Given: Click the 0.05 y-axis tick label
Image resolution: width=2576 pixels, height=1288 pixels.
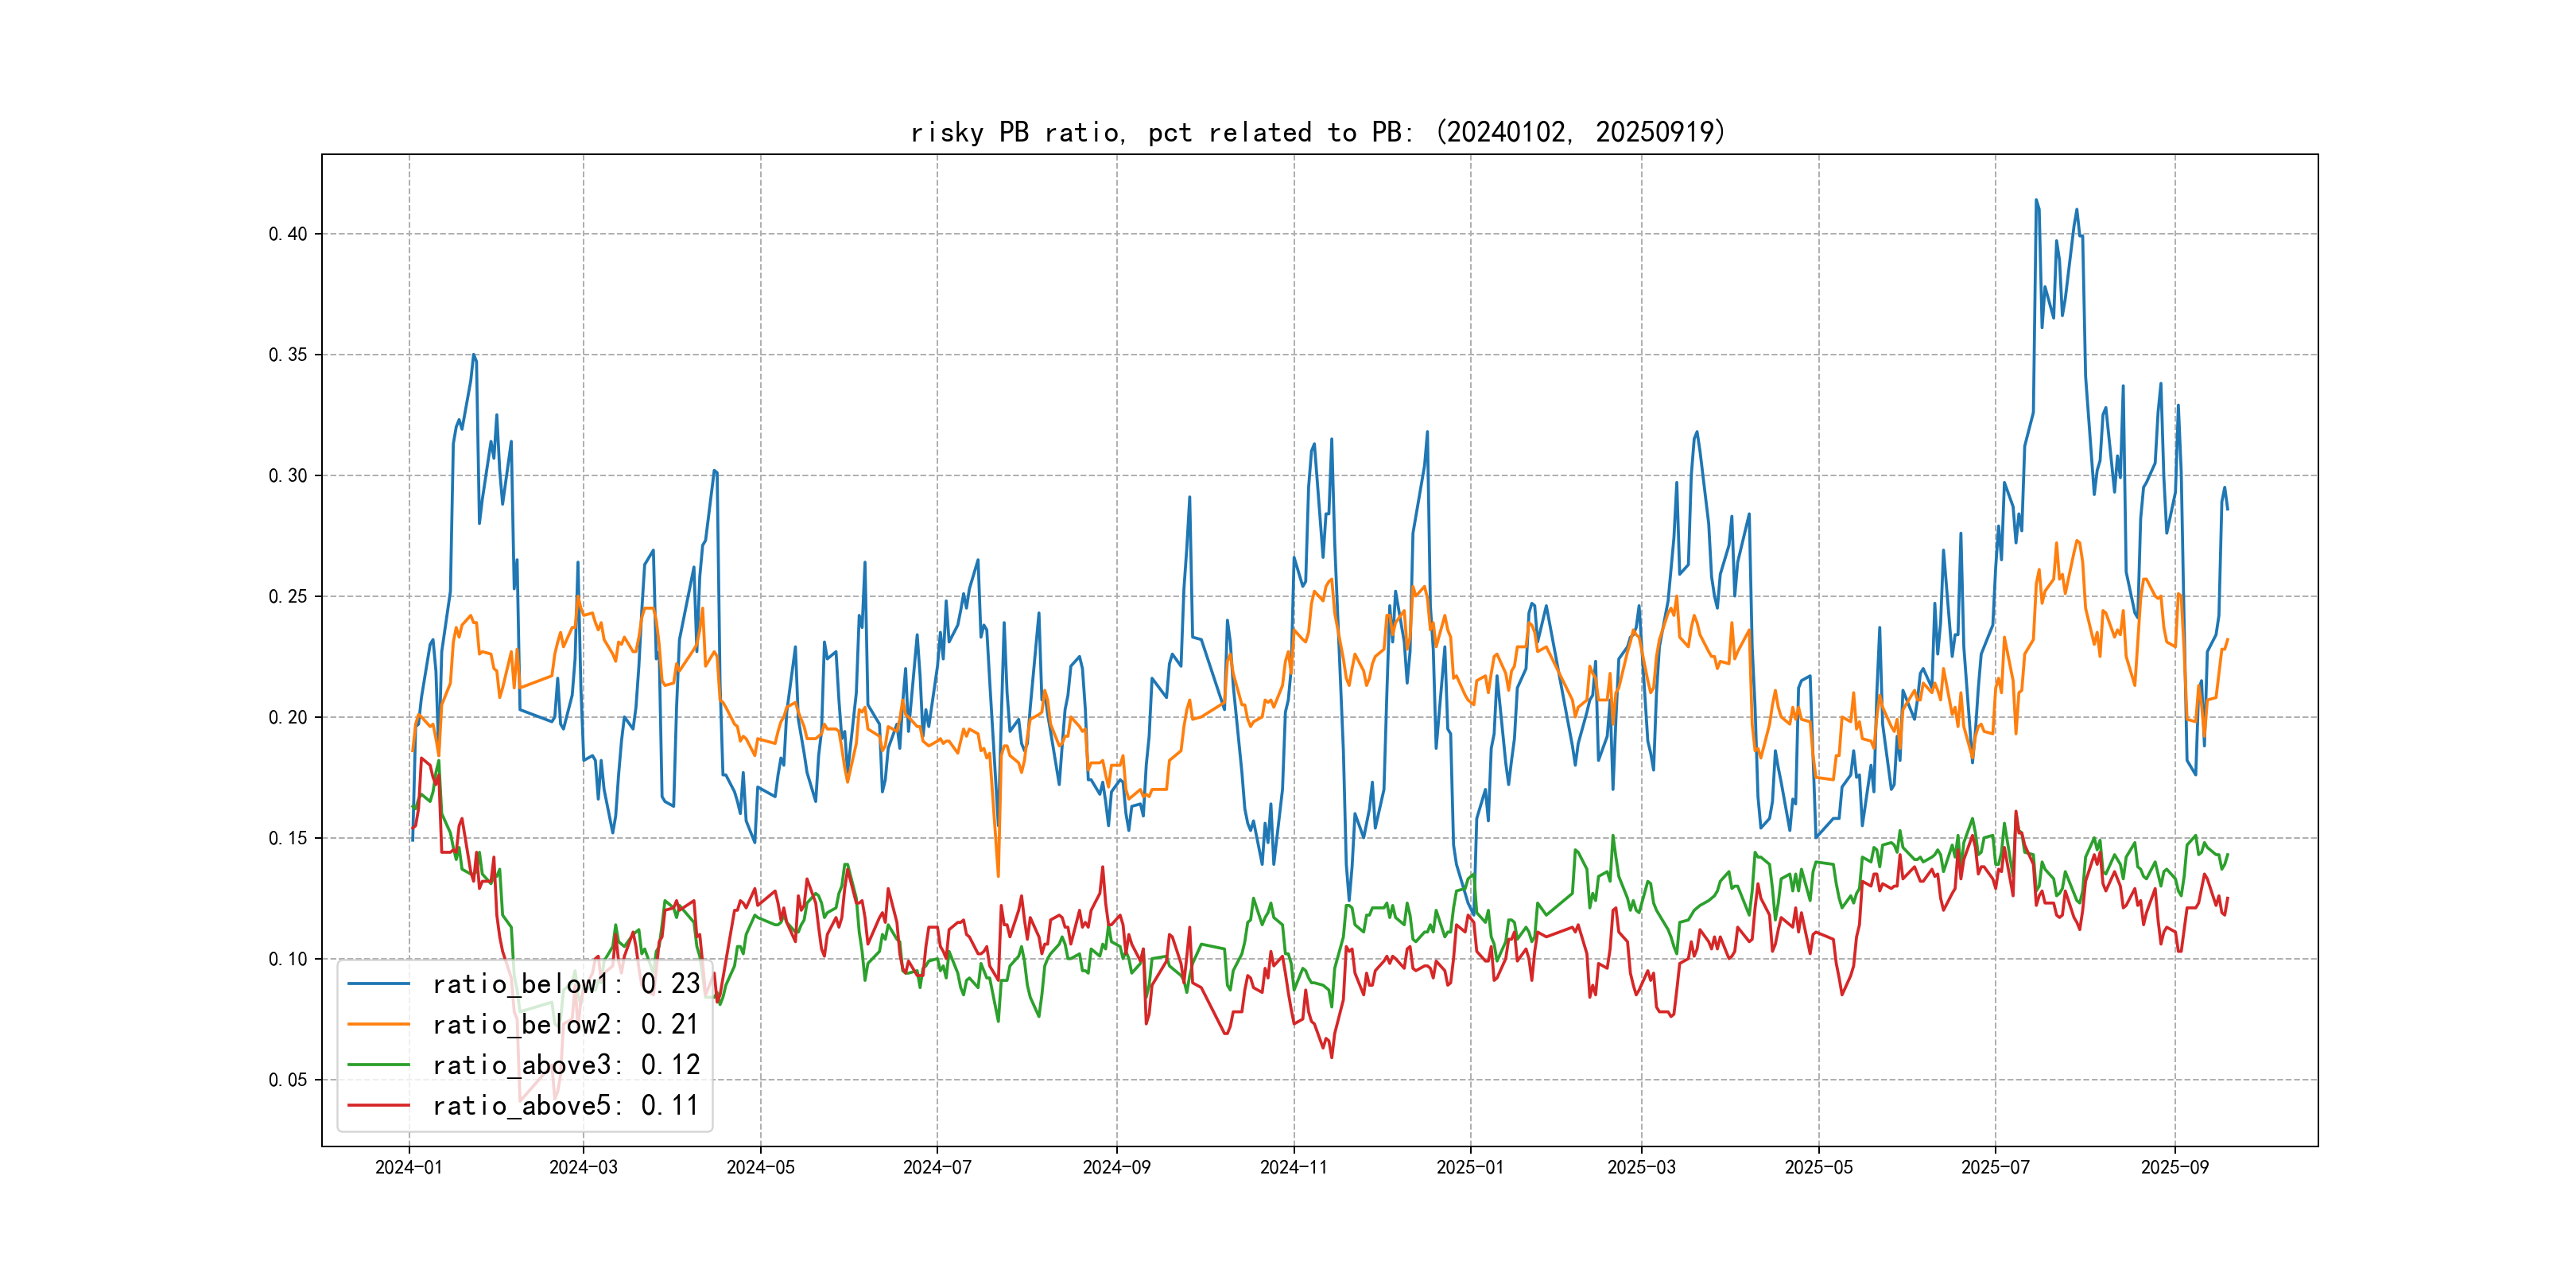Looking at the screenshot, I should [288, 1080].
